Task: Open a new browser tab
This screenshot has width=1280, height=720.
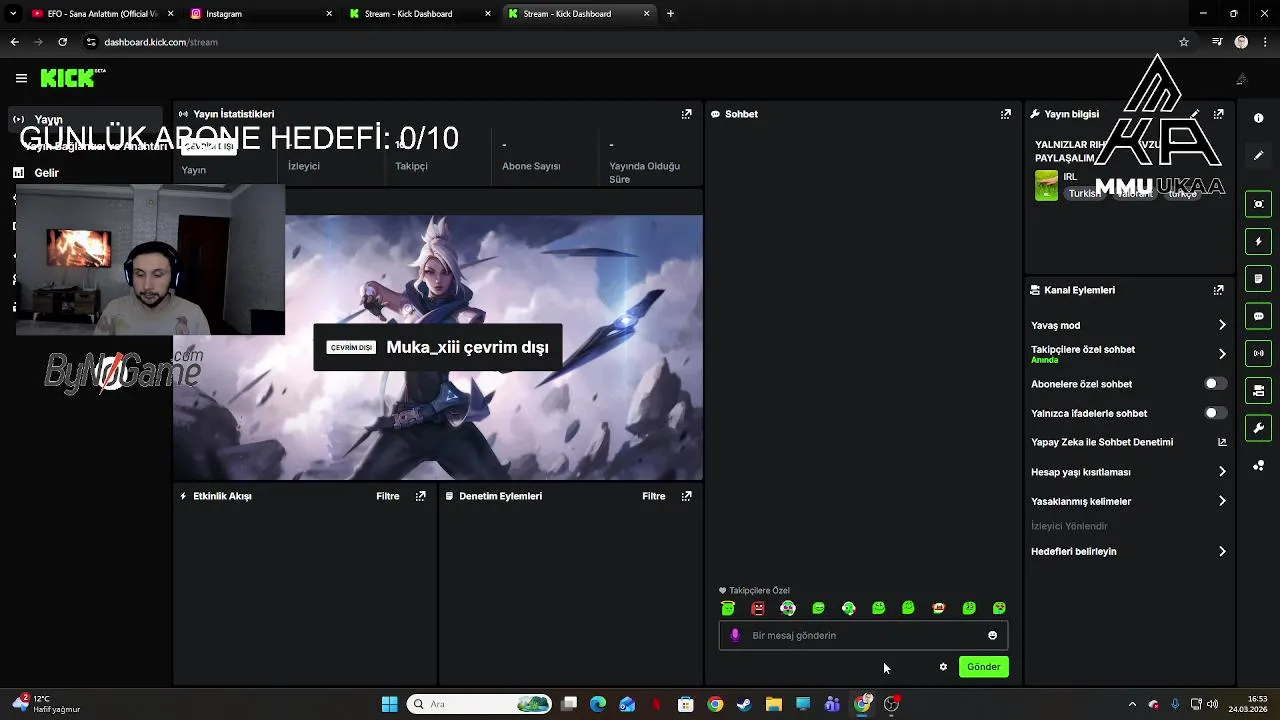Action: coord(670,14)
